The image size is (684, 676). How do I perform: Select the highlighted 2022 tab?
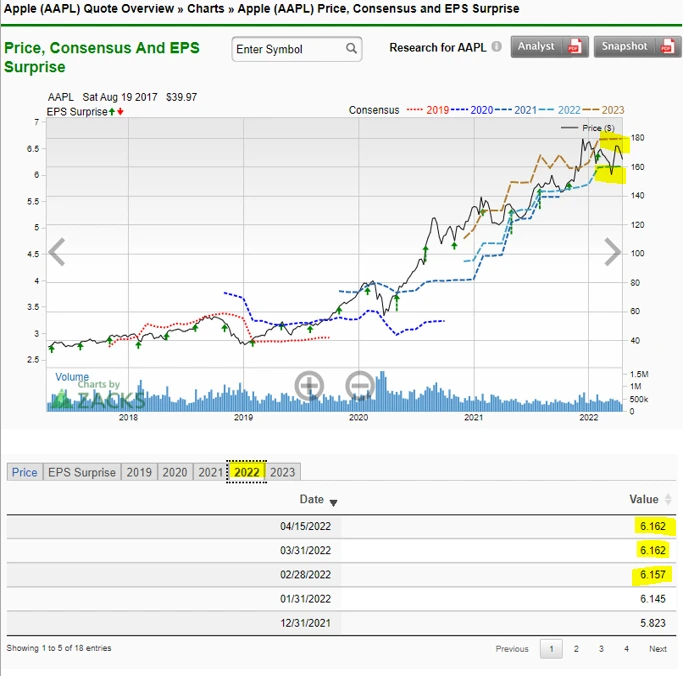[x=246, y=472]
